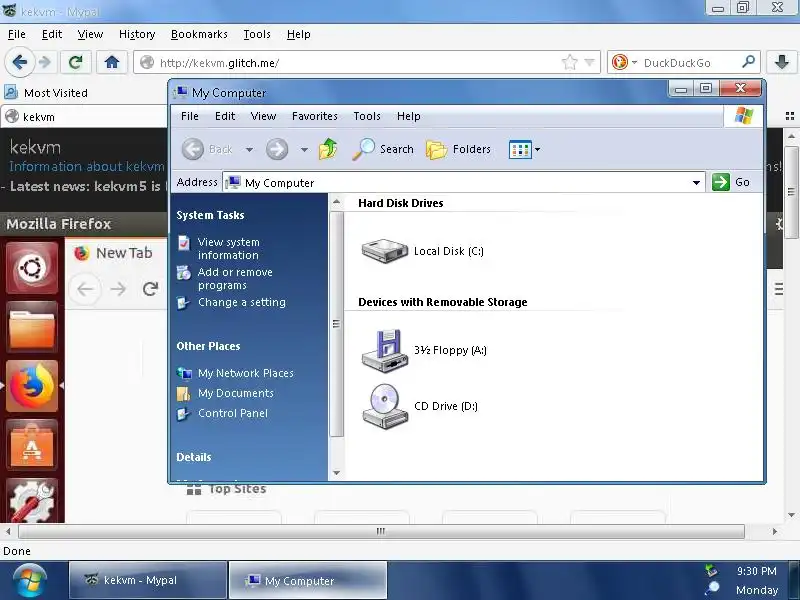
Task: Open System Settings wrench-gear dock icon
Action: [32, 501]
